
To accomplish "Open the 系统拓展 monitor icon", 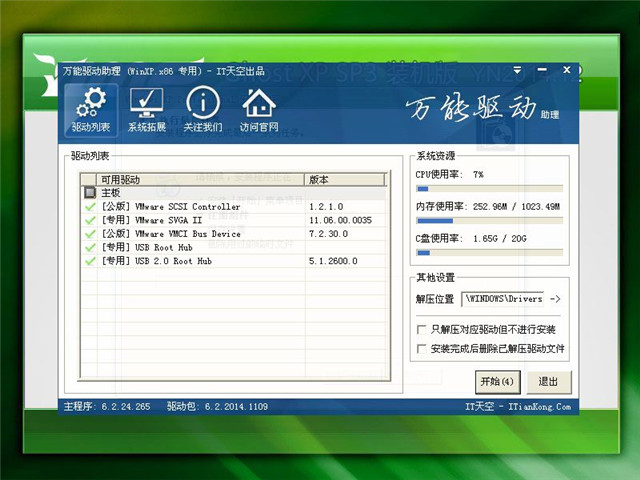I will point(147,110).
